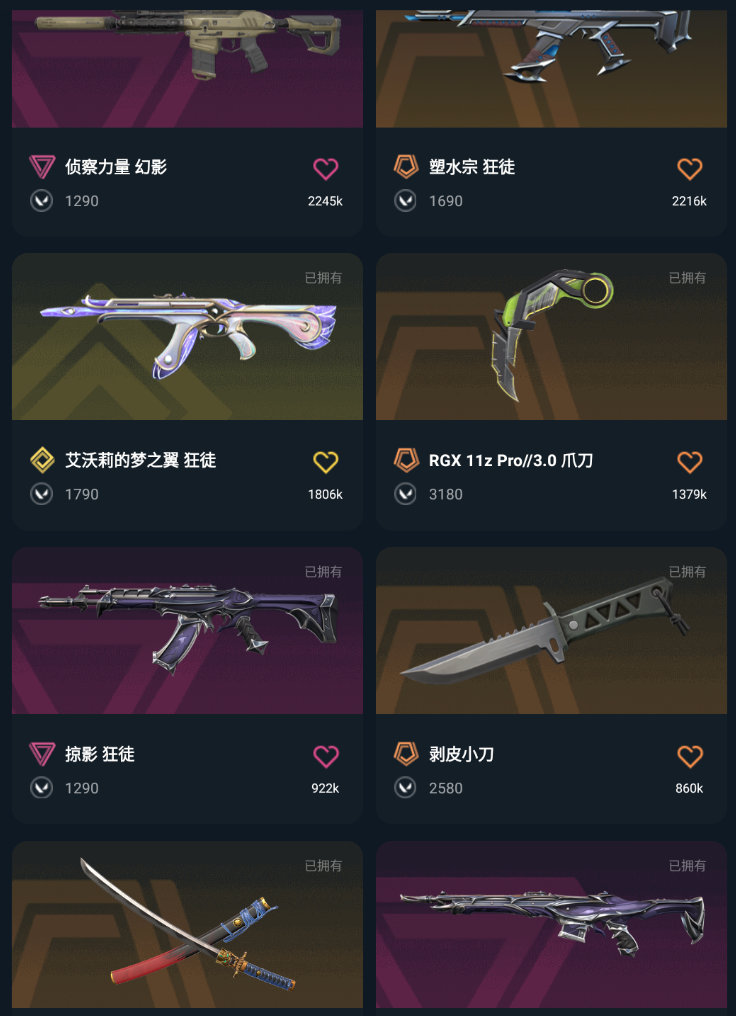Click the orange tier pentagon icon of 塑水宗 狂徒
736x1016 pixels.
(406, 167)
